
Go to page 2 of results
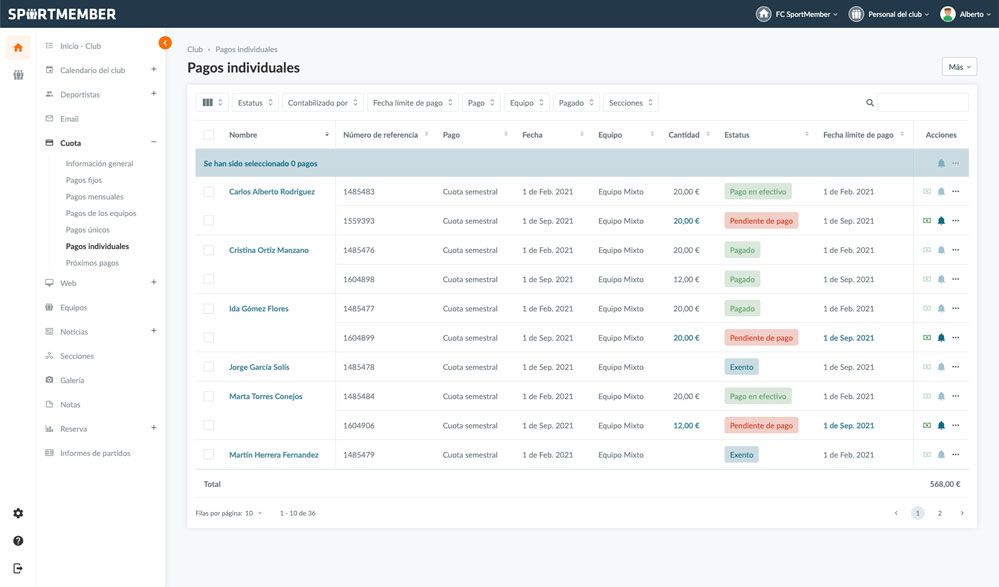939,513
